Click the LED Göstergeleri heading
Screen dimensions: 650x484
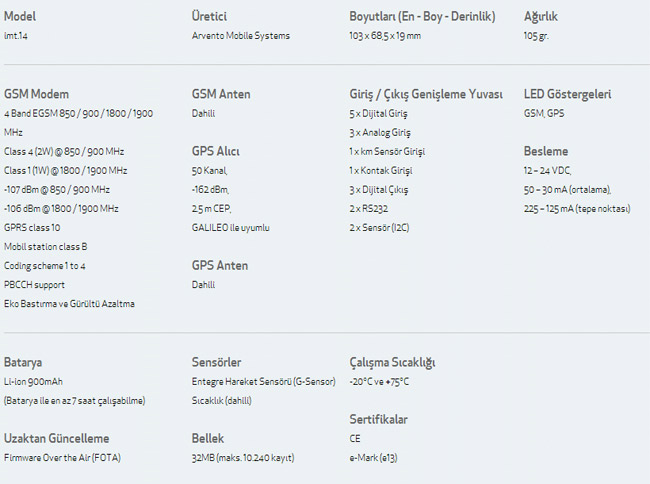point(567,94)
